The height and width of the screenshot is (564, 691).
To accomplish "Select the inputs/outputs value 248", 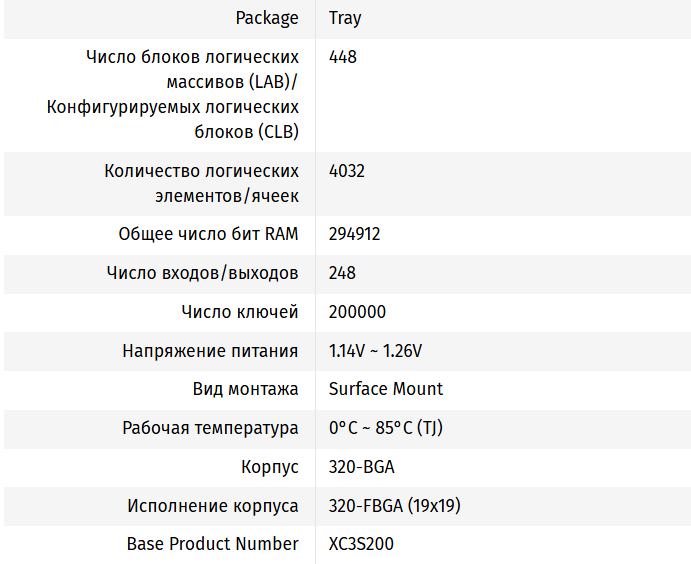I will [x=342, y=273].
